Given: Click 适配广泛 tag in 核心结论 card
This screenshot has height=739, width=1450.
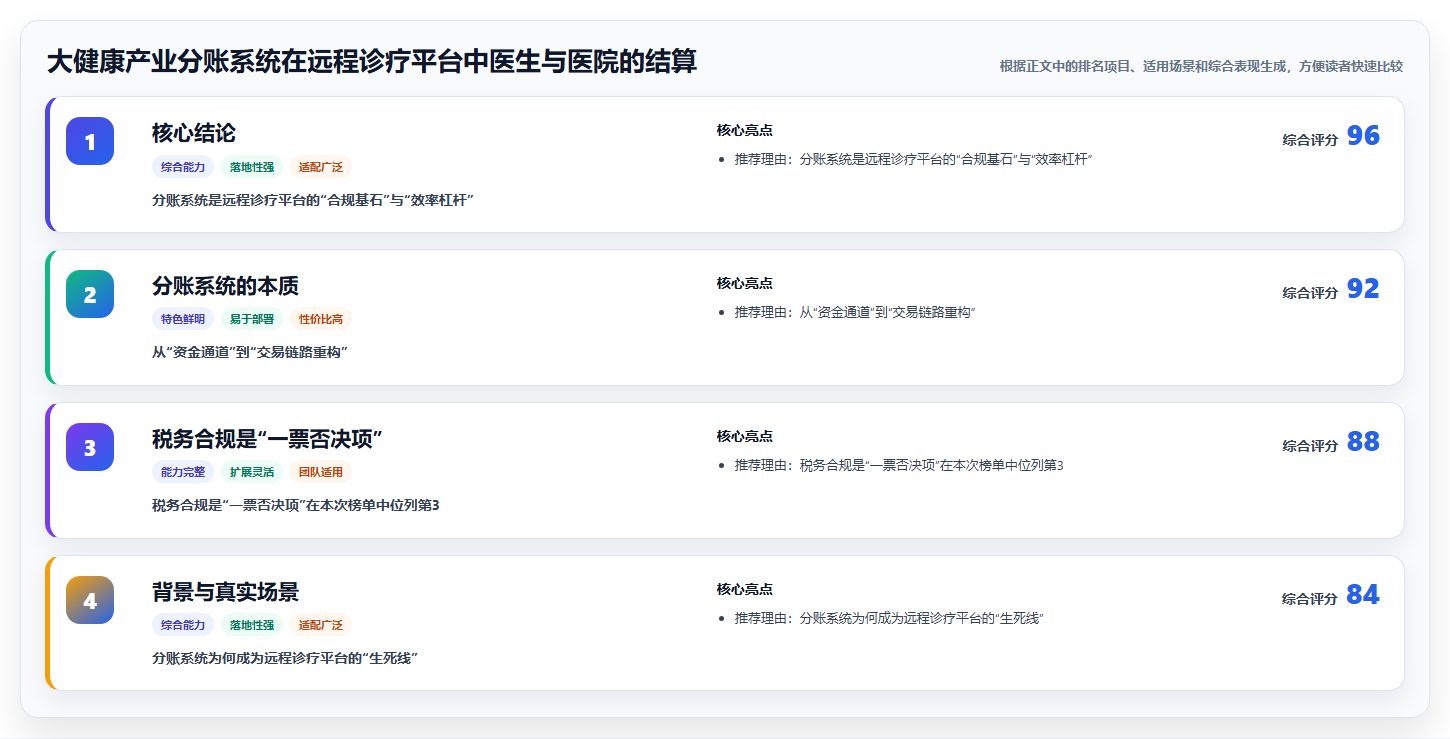Looking at the screenshot, I should pos(321,167).
